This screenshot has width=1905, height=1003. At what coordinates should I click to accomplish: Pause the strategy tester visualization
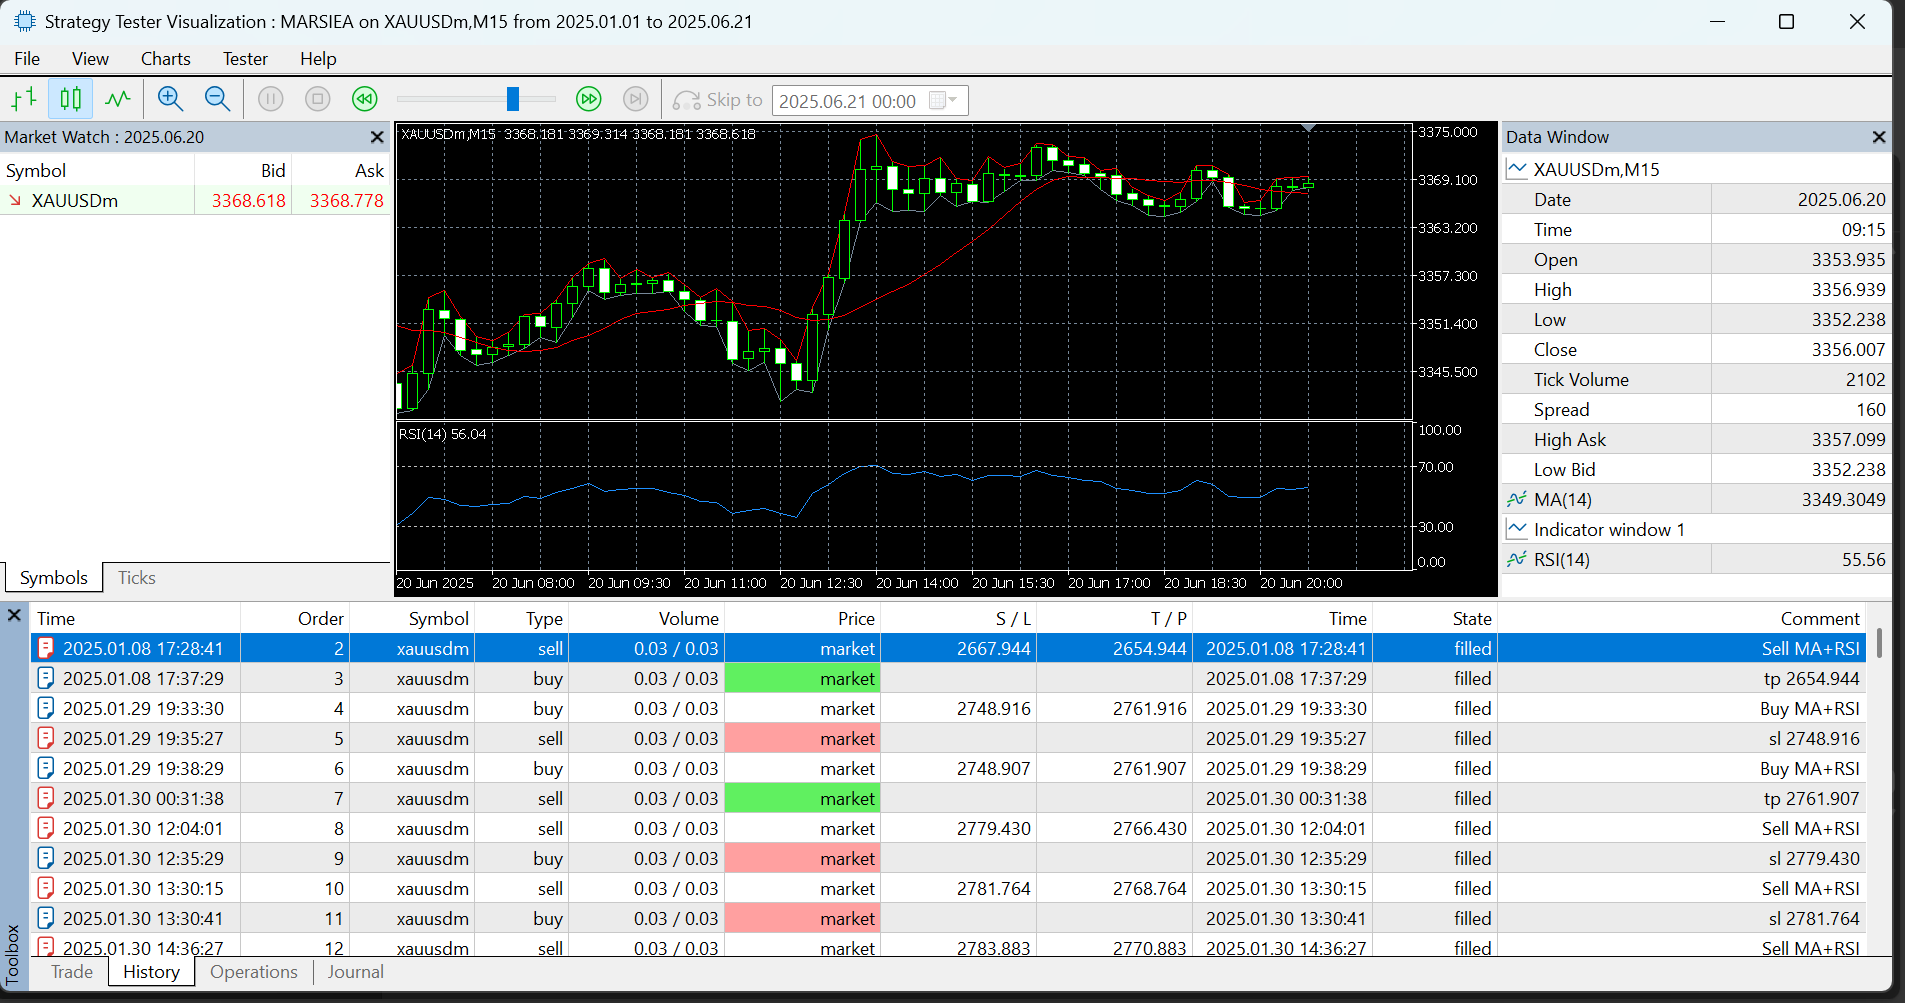[x=271, y=98]
